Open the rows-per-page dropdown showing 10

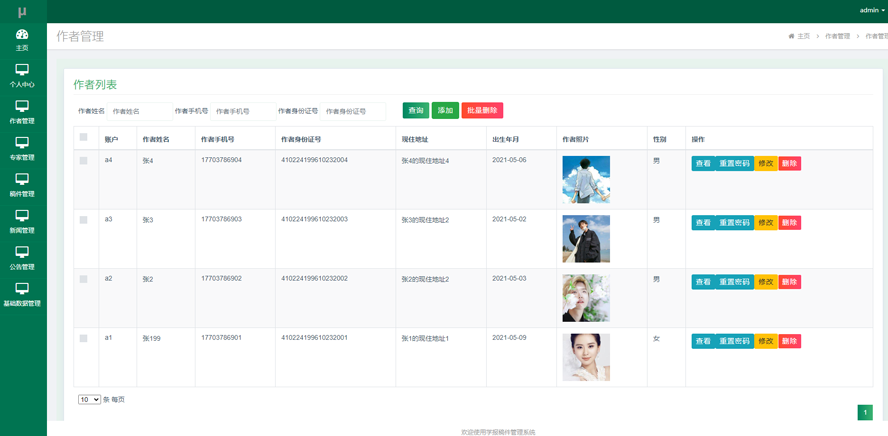(x=89, y=400)
